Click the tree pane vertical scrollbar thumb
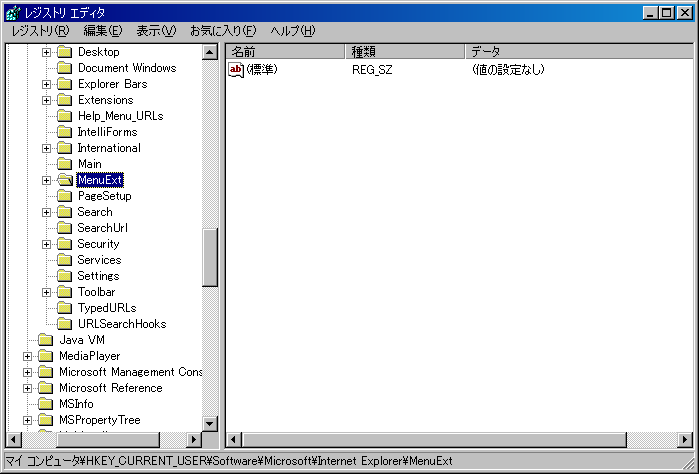Screen dimensions: 699x474 [x=210, y=257]
